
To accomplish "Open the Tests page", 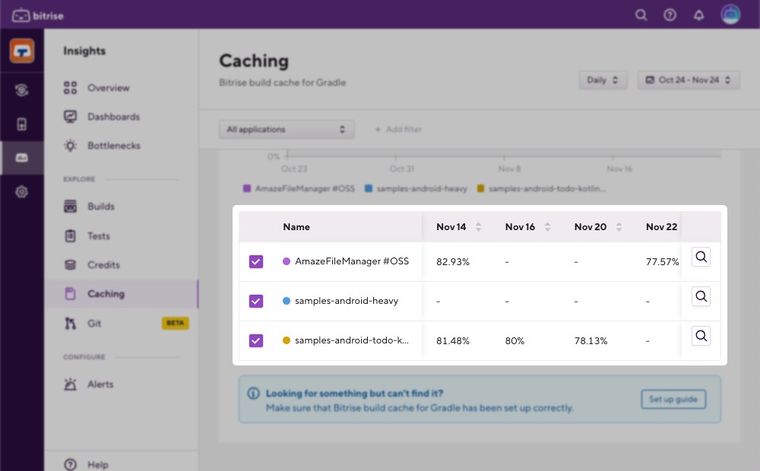I will pos(98,236).
